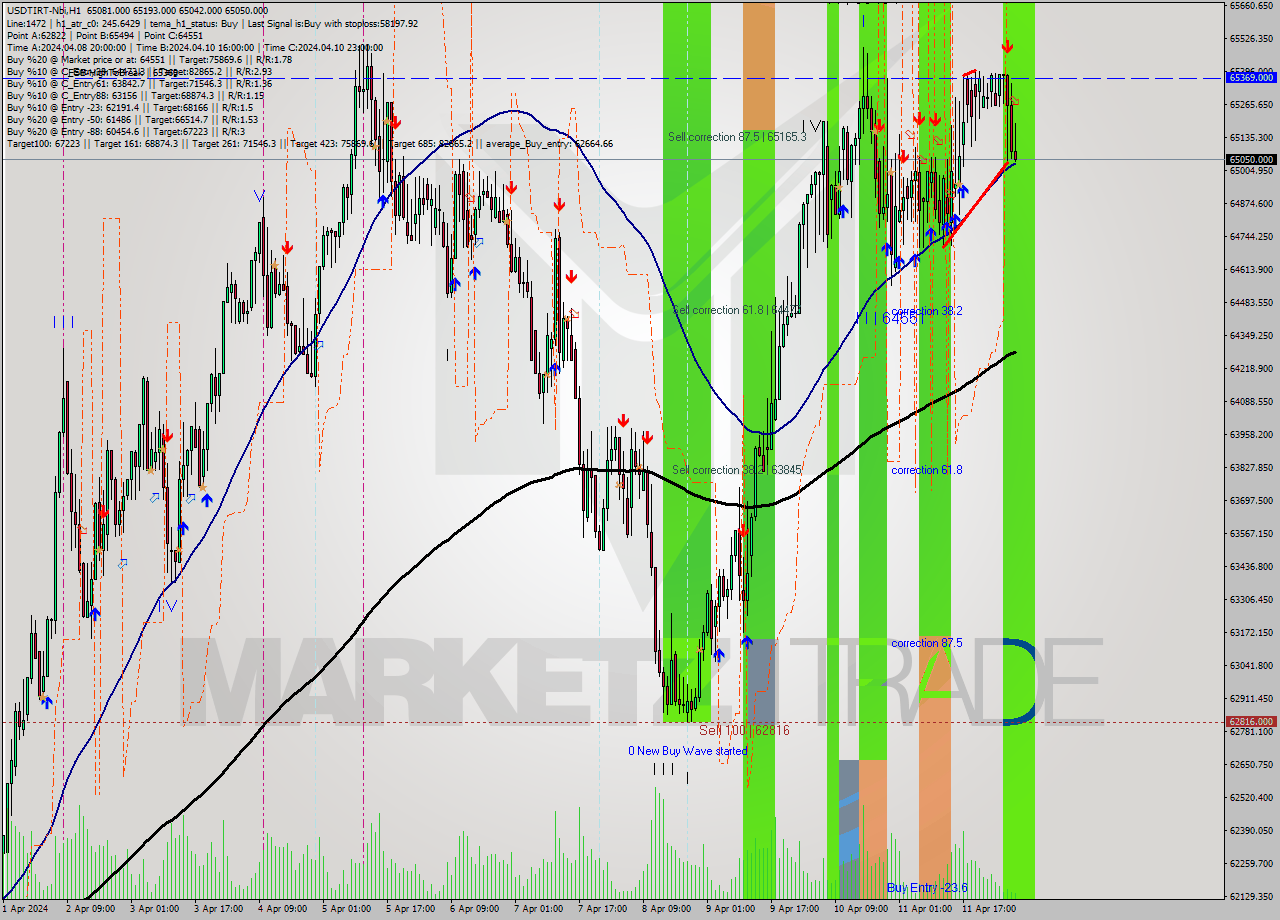
Task: Click the 'Line:1472 | h1_atr_c0' status line
Action: (212, 23)
